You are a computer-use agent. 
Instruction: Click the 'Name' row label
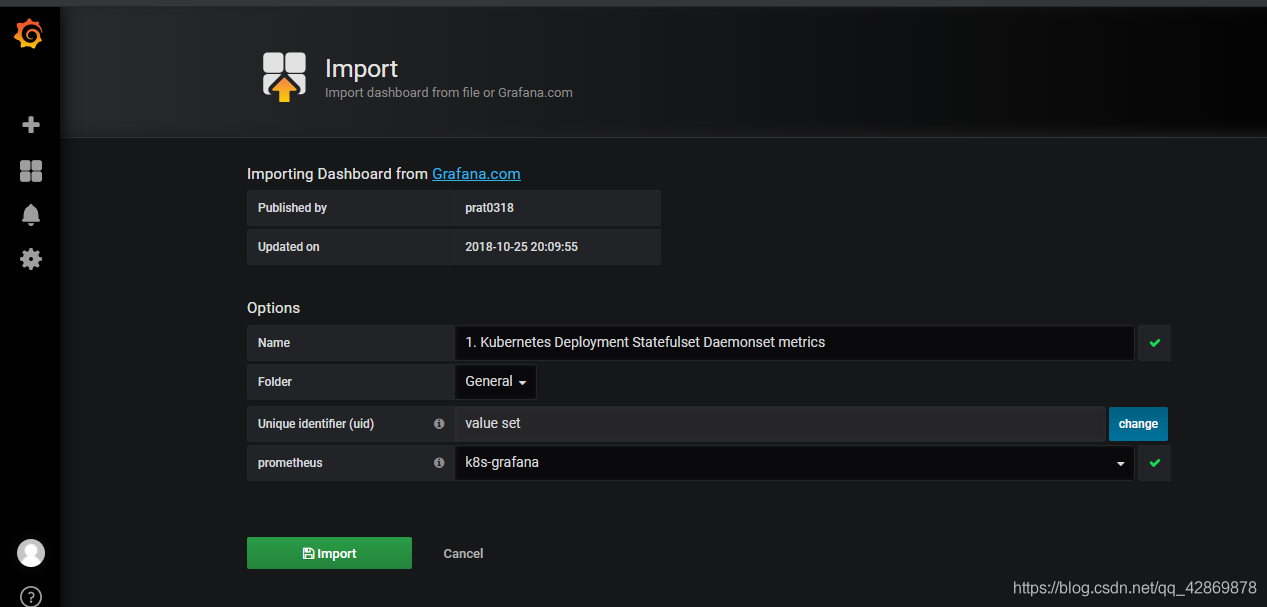[274, 343]
